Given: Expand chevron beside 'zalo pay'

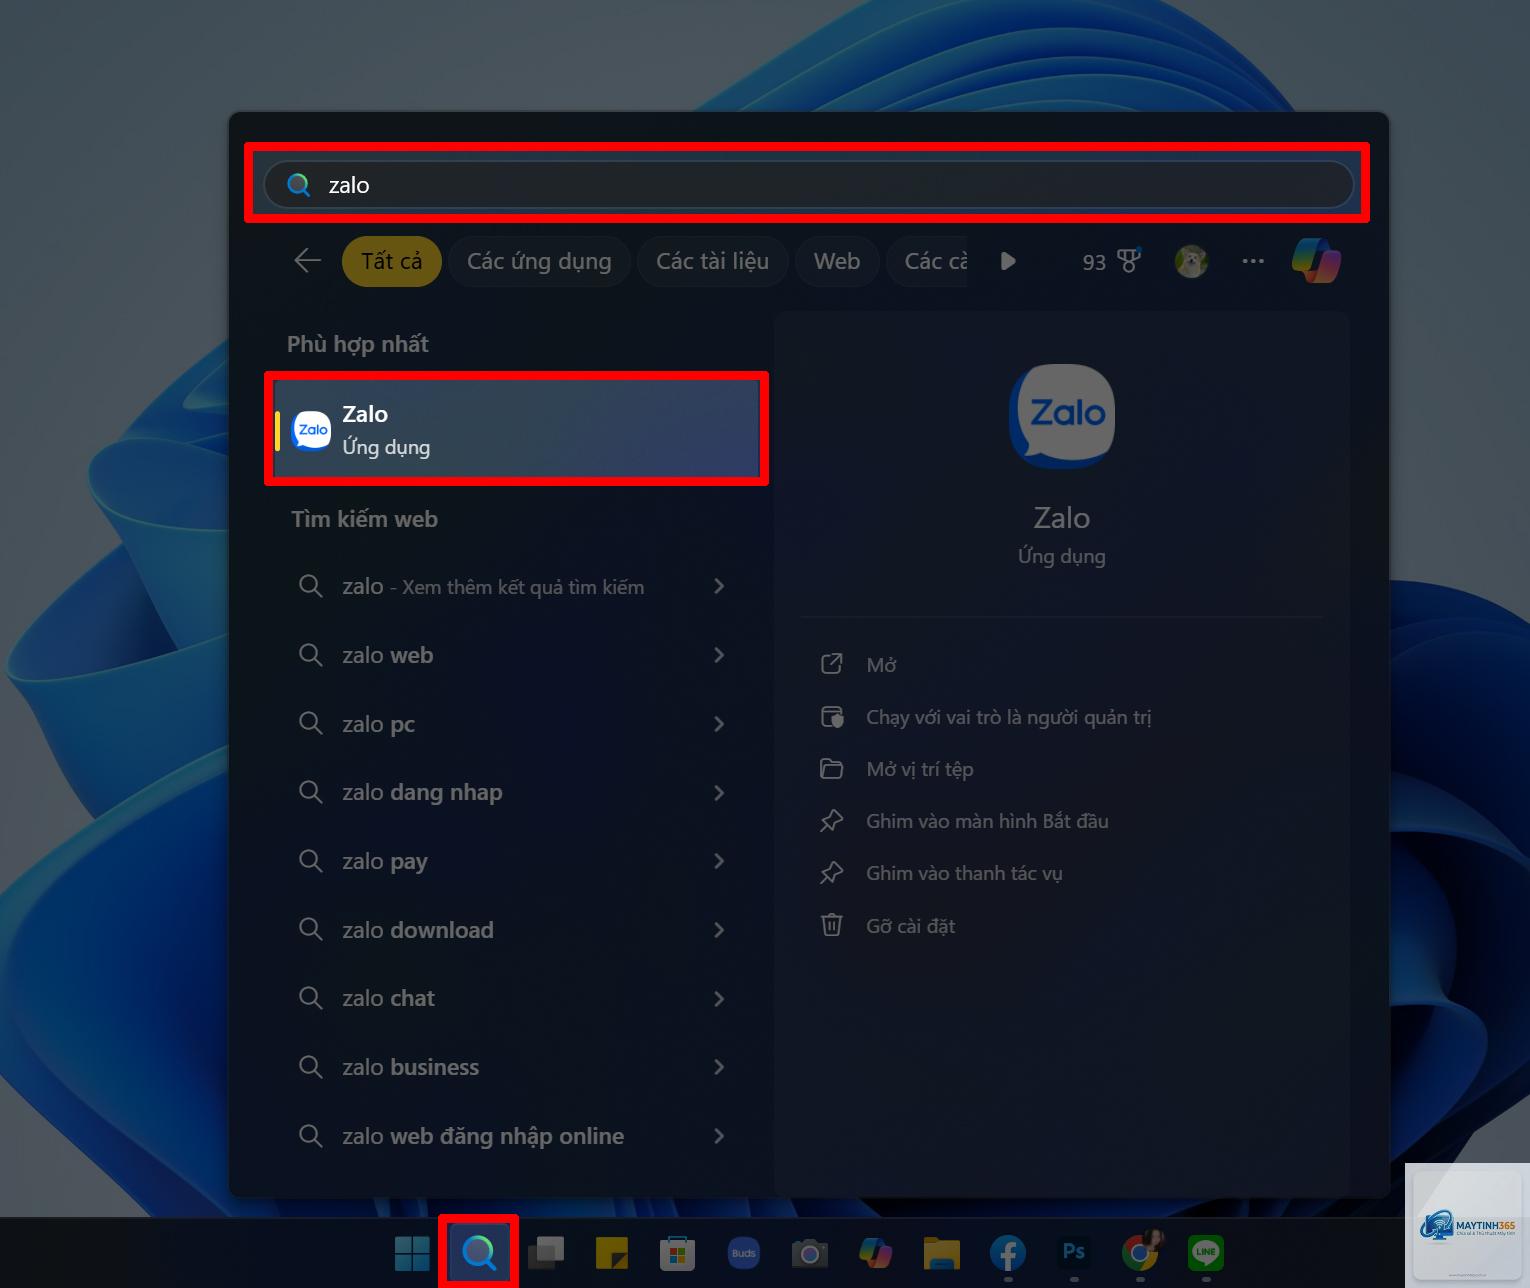Looking at the screenshot, I should (x=719, y=861).
